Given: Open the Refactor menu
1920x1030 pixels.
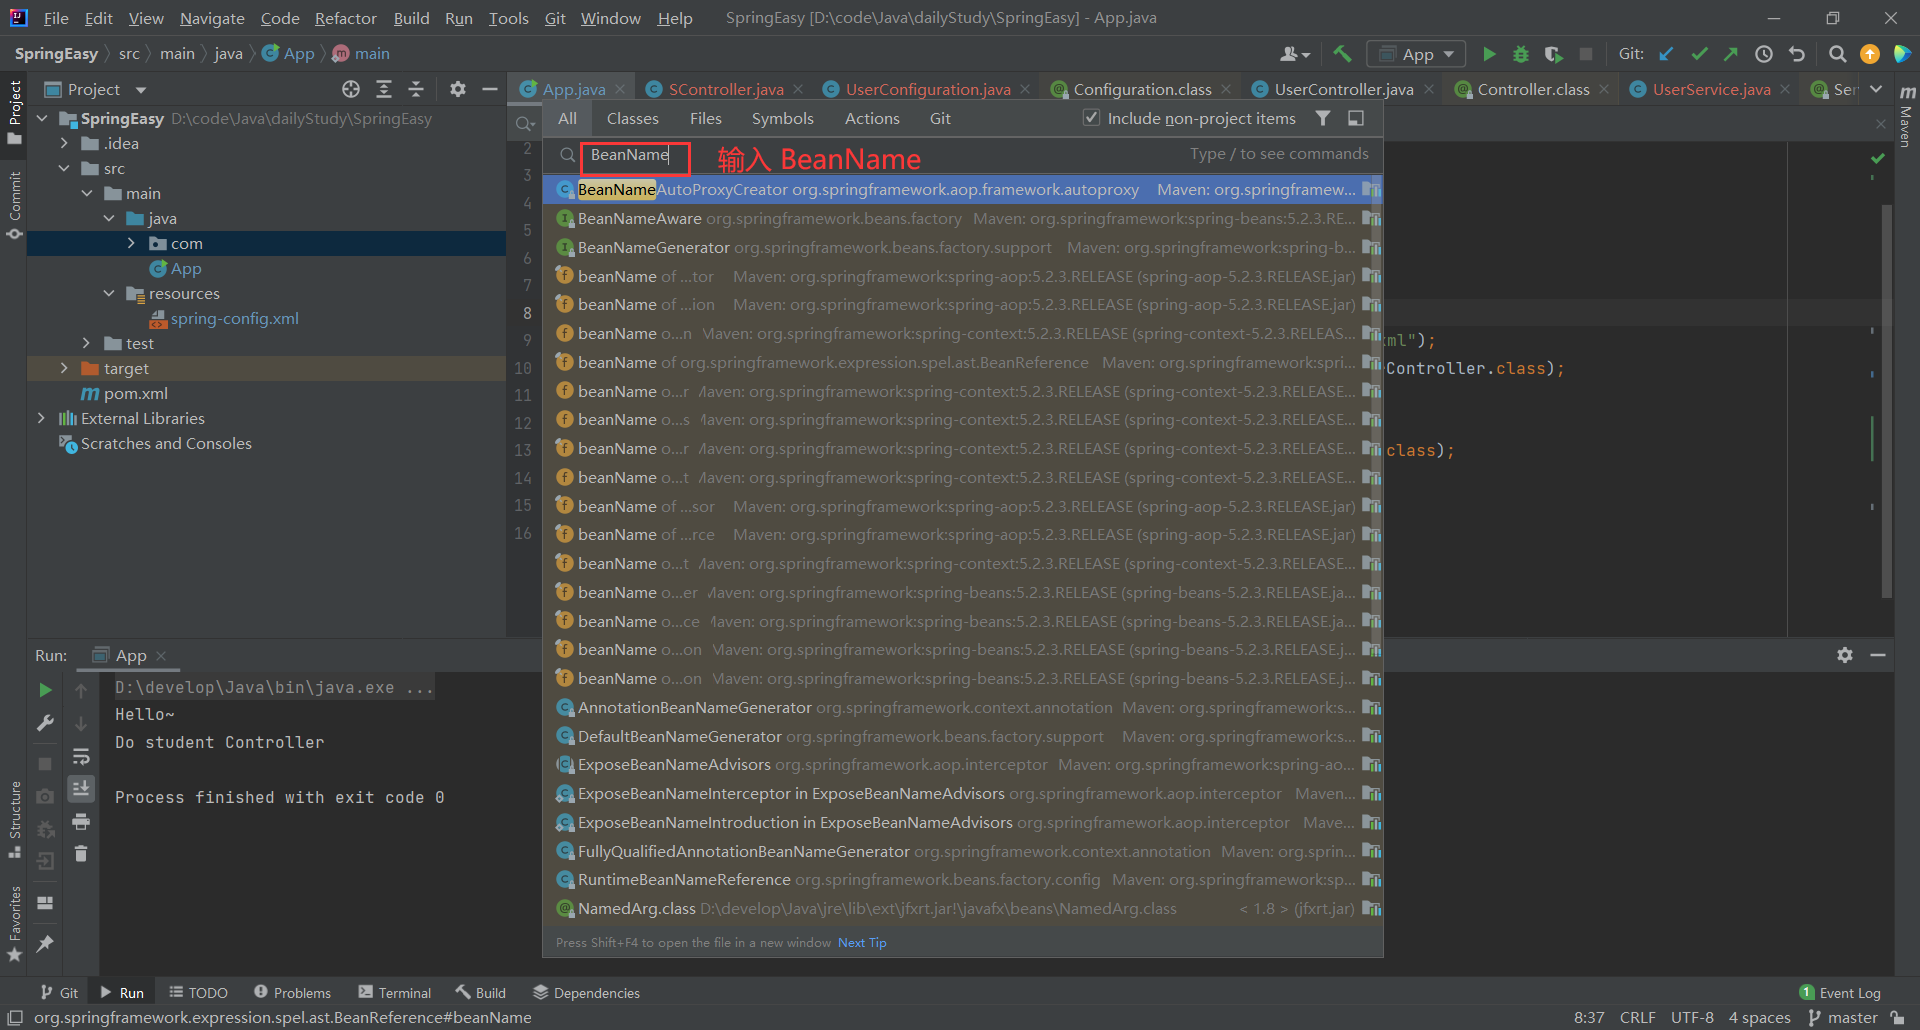Looking at the screenshot, I should 345,18.
